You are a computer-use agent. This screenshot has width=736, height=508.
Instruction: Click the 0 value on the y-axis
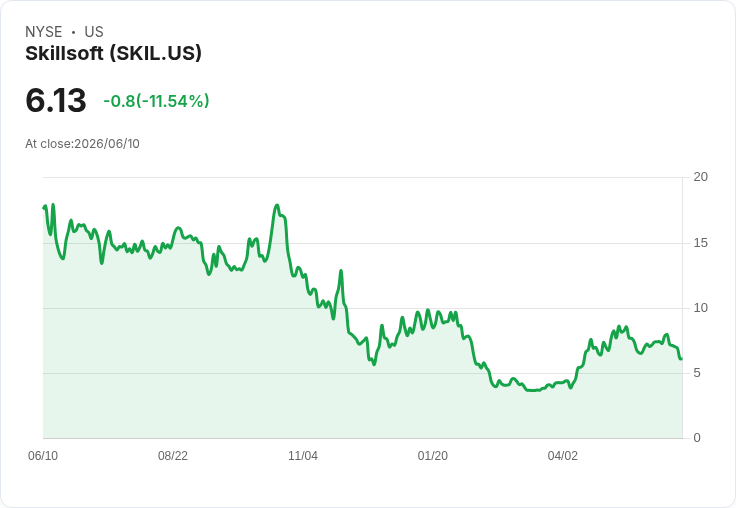coord(697,438)
